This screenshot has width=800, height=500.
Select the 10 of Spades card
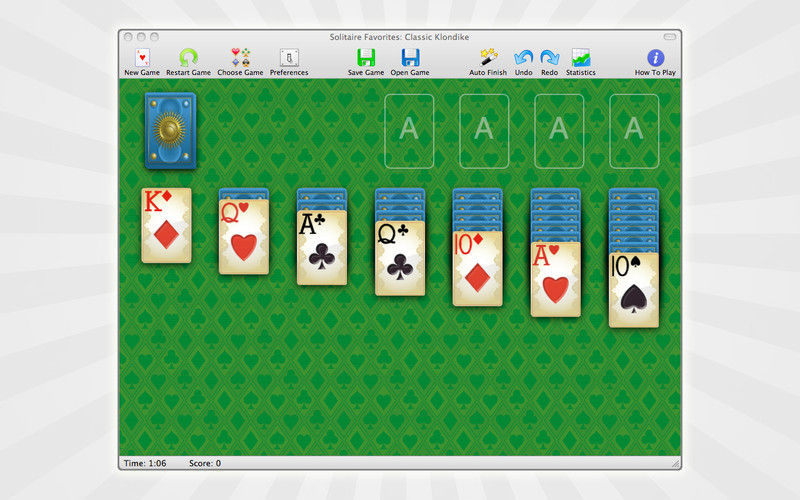coord(634,290)
